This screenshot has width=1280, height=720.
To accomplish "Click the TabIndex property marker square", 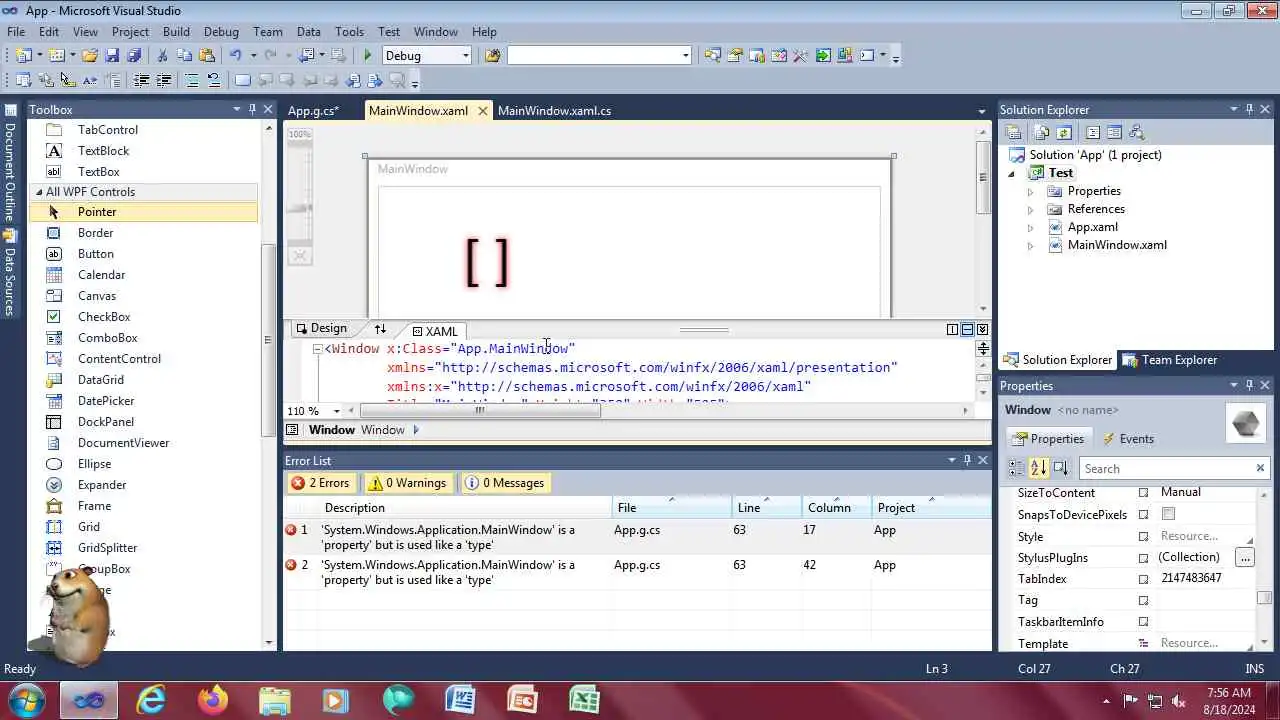I will pos(1143,579).
